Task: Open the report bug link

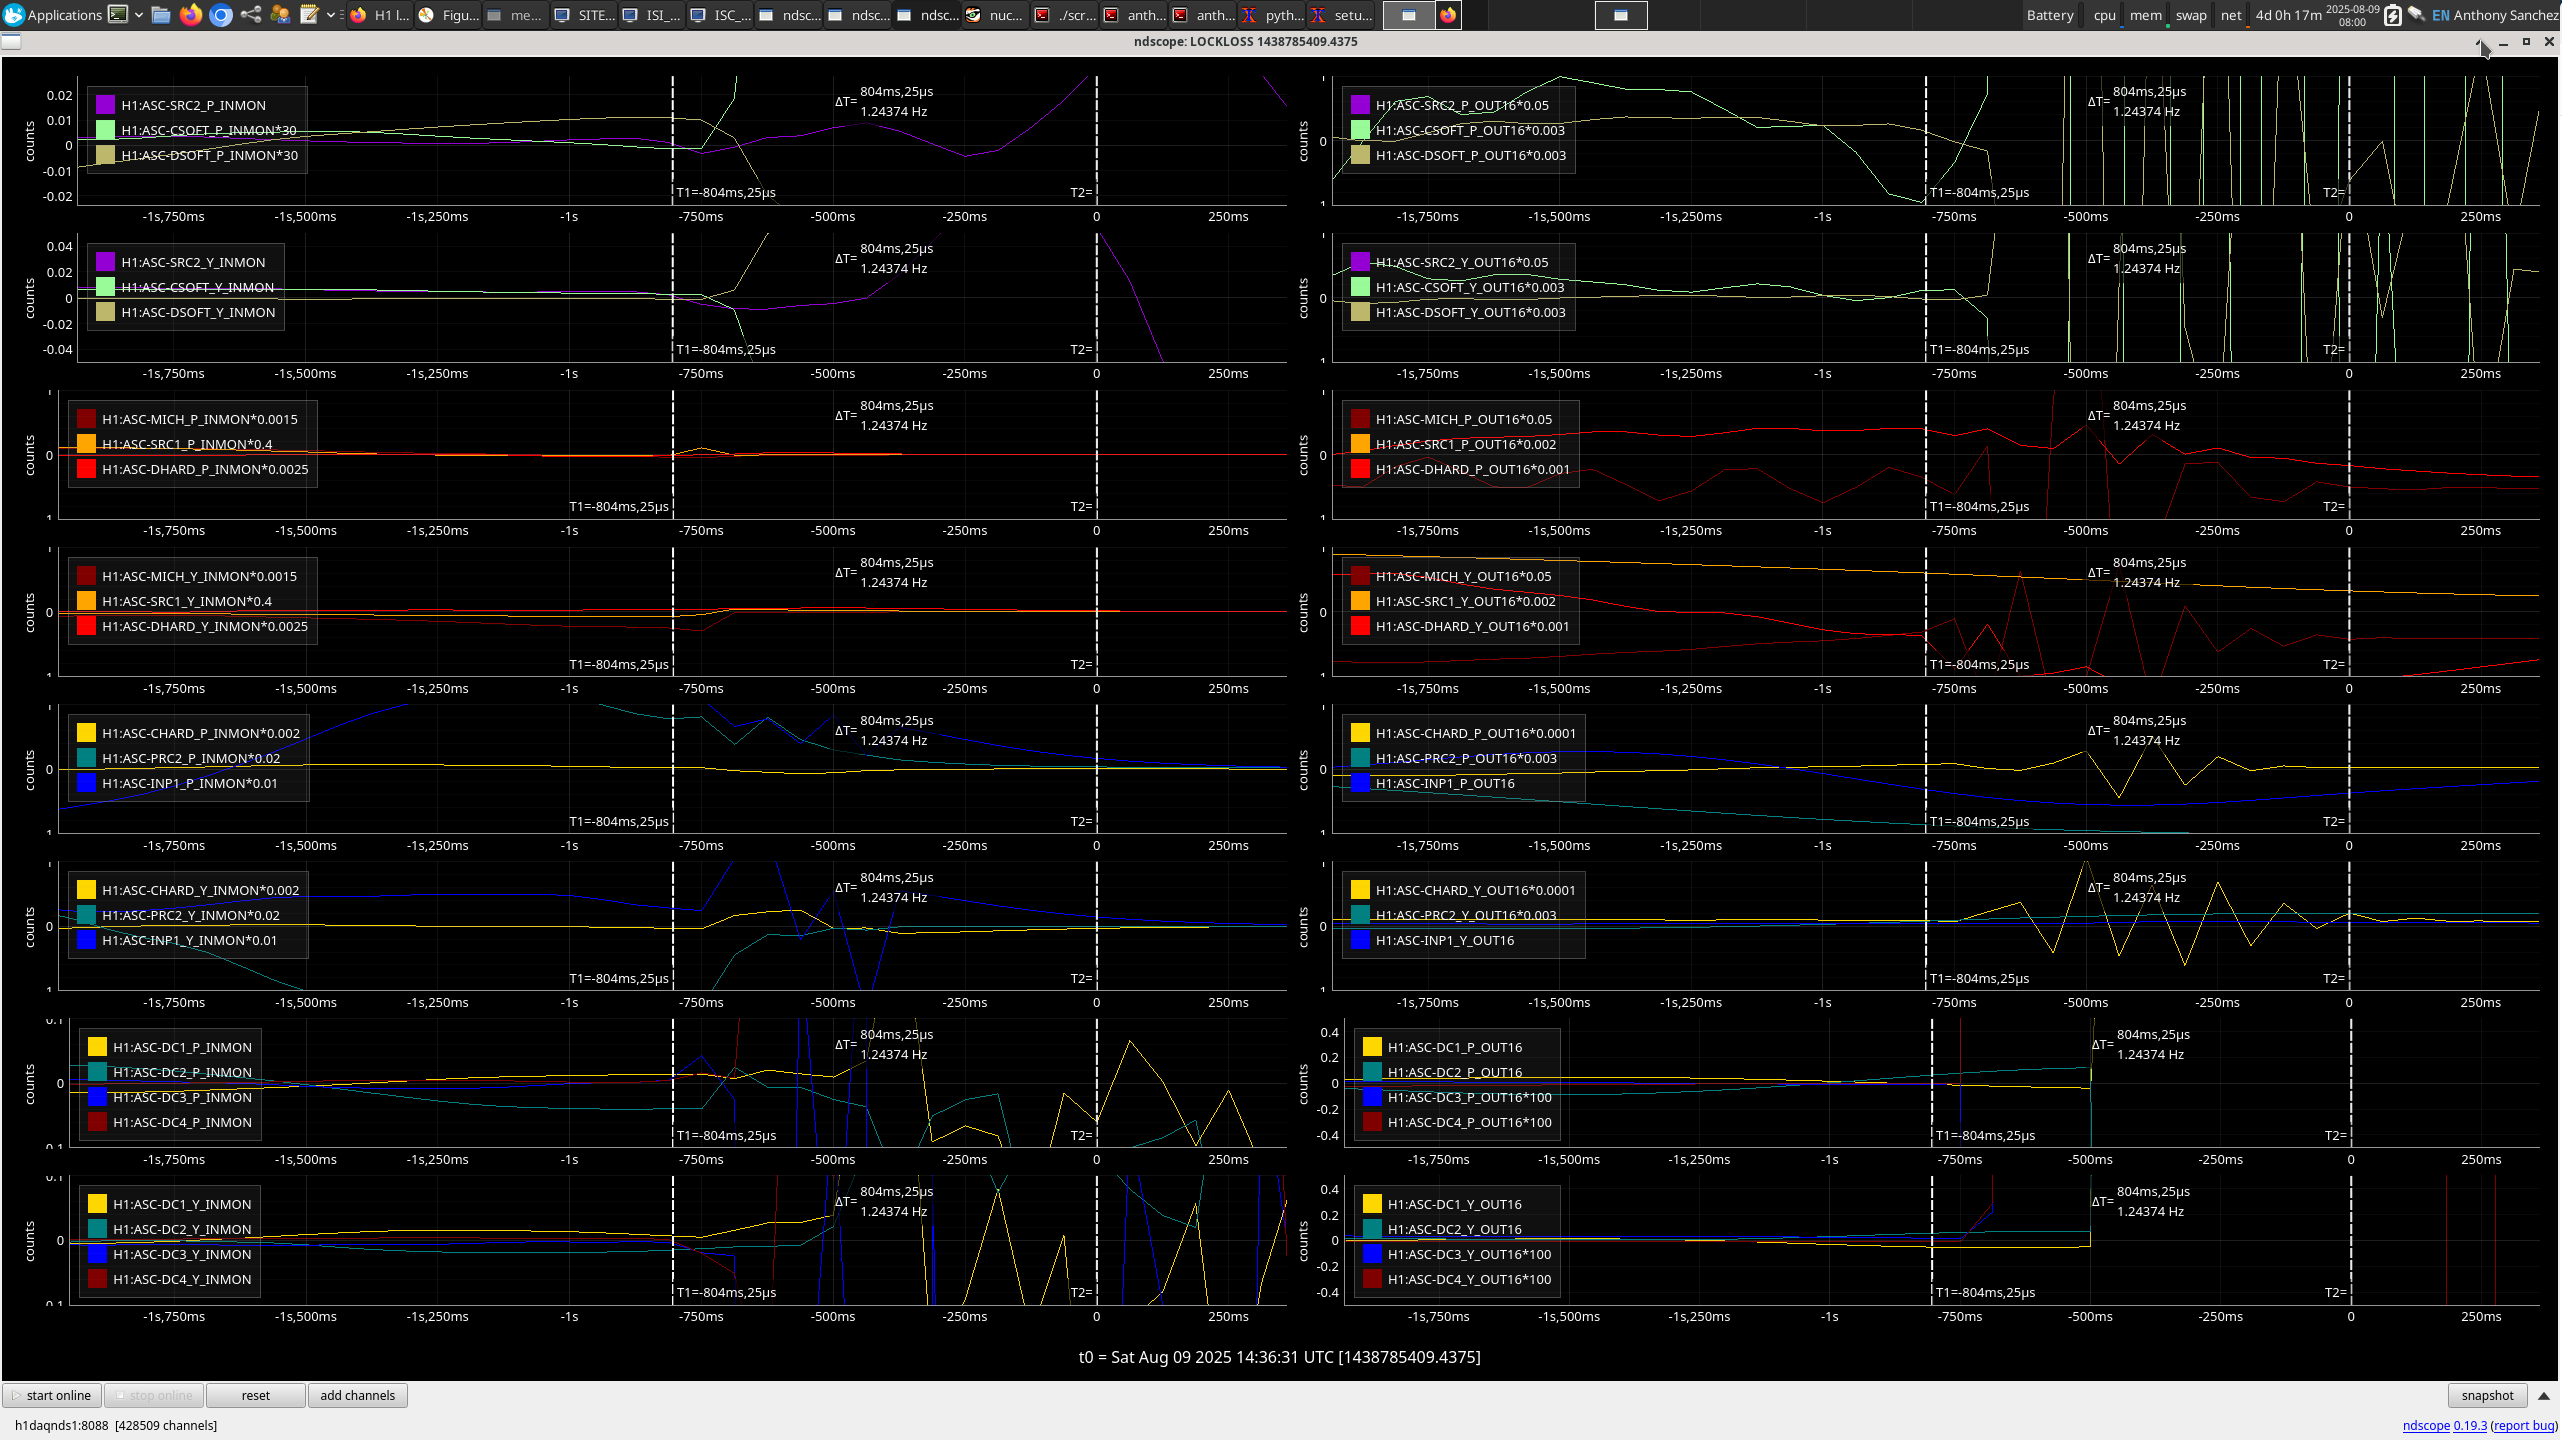Action: point(2523,1426)
